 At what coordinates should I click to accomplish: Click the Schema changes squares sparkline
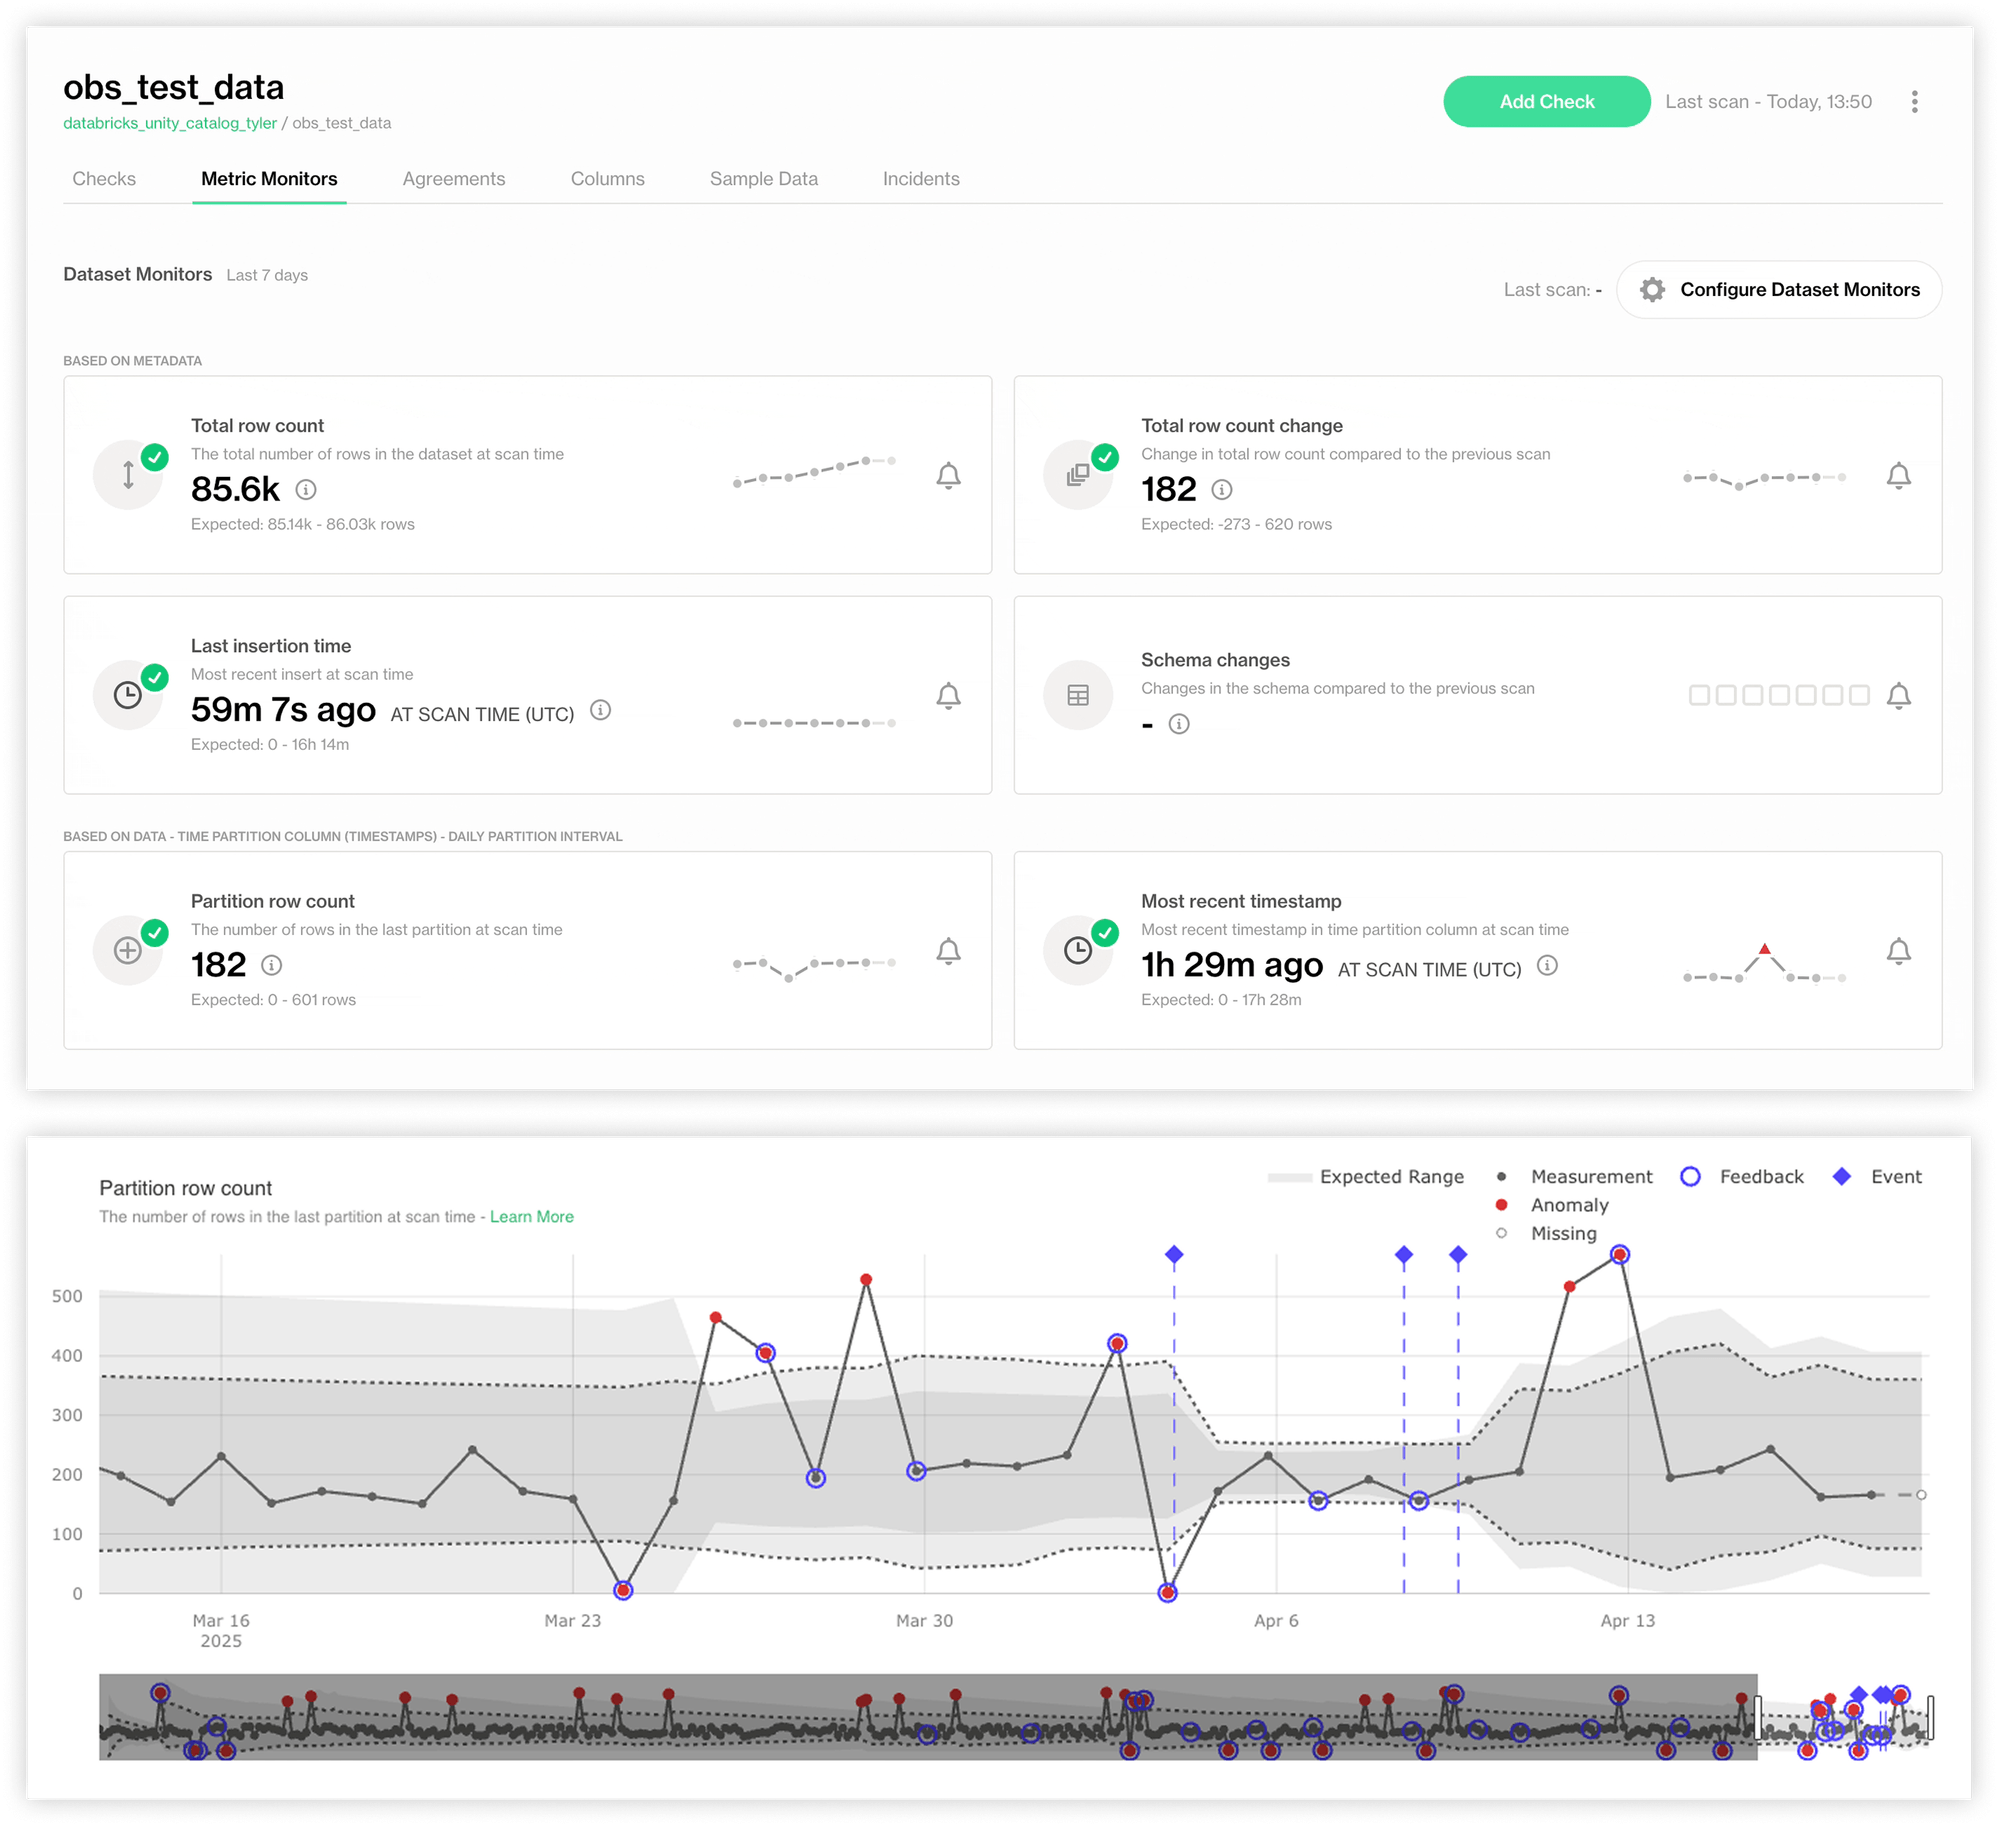coord(1779,695)
